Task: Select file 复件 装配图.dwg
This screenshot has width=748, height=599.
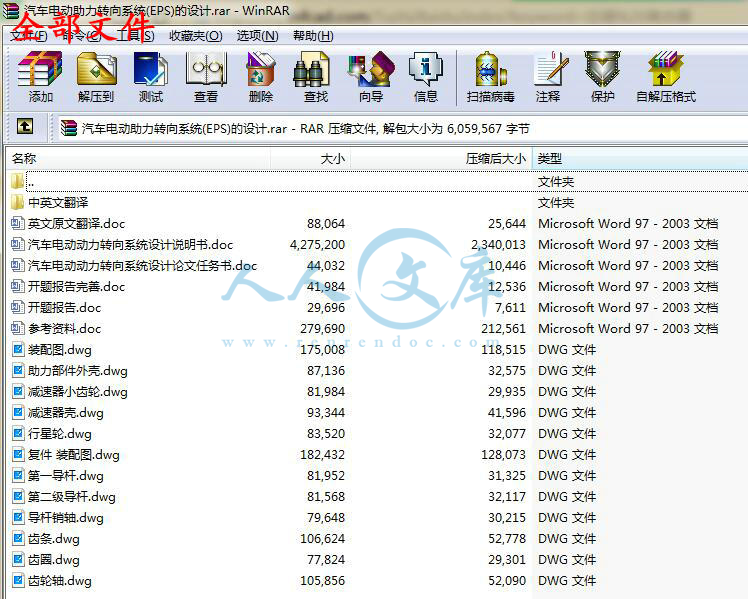Action: click(x=73, y=454)
